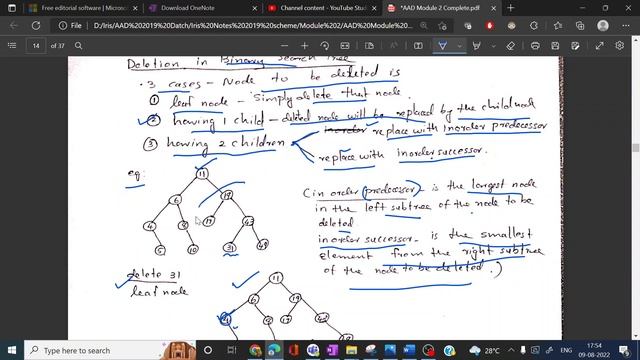The height and width of the screenshot is (360, 640).
Task: Expand the Highlight color options
Action: (493, 46)
